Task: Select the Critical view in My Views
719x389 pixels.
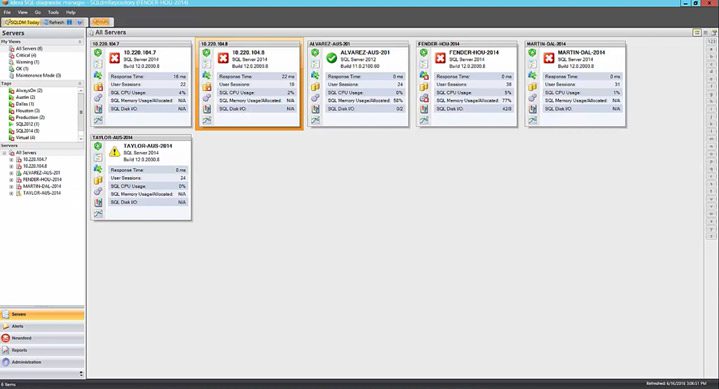Action: [x=23, y=55]
